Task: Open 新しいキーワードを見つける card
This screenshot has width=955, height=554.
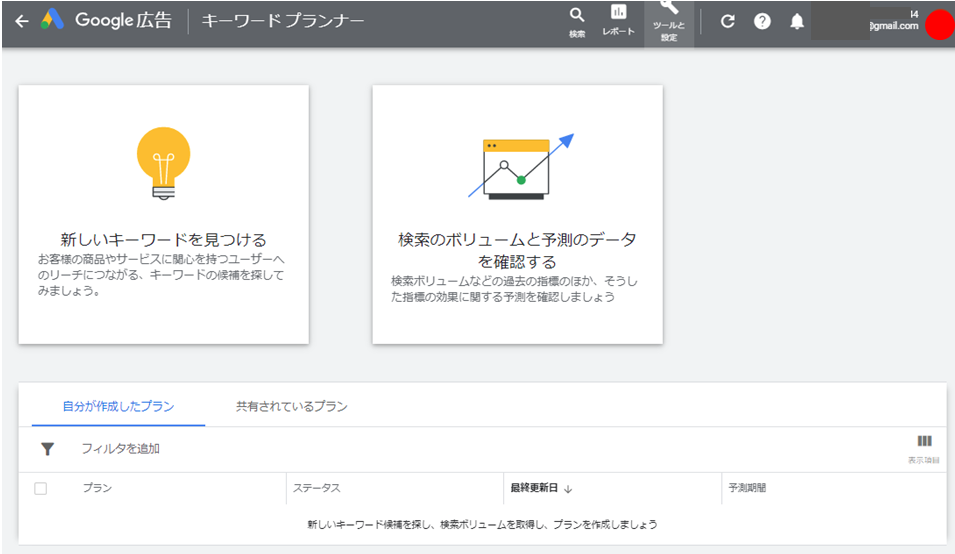Action: point(163,214)
